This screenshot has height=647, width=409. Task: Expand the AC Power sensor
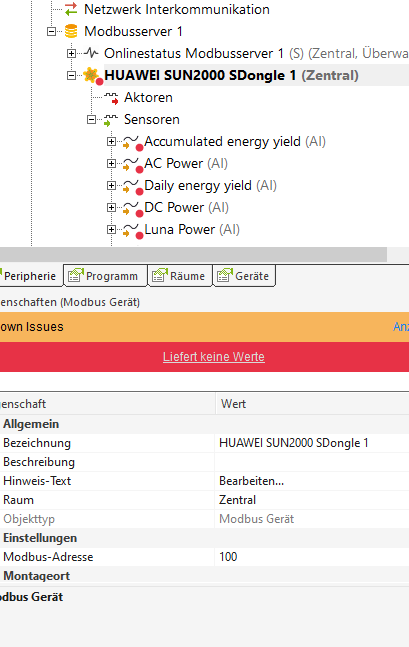coord(111,163)
